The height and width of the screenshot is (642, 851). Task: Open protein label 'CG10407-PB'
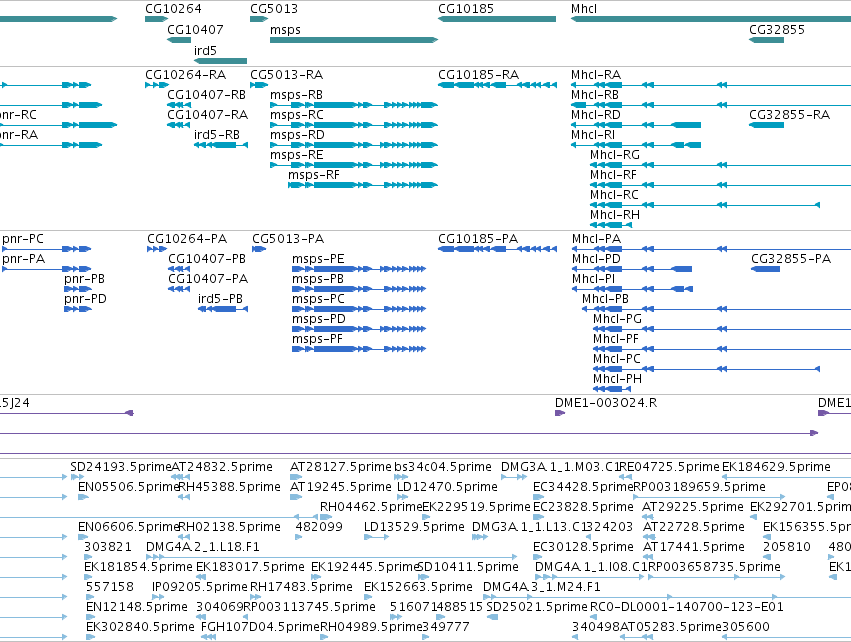click(207, 259)
